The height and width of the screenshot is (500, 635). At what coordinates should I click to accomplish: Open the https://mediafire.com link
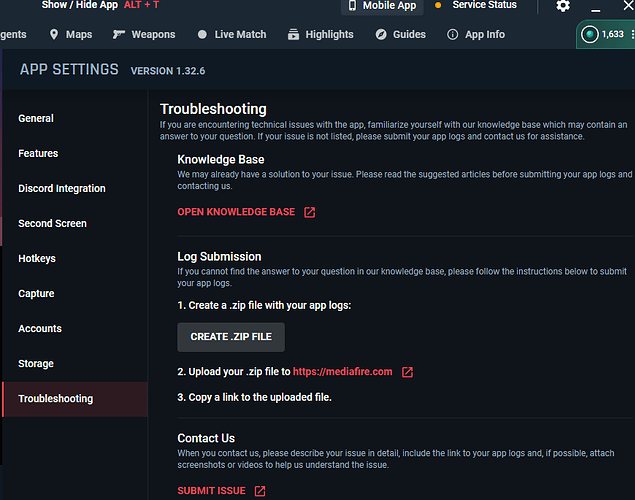[343, 372]
